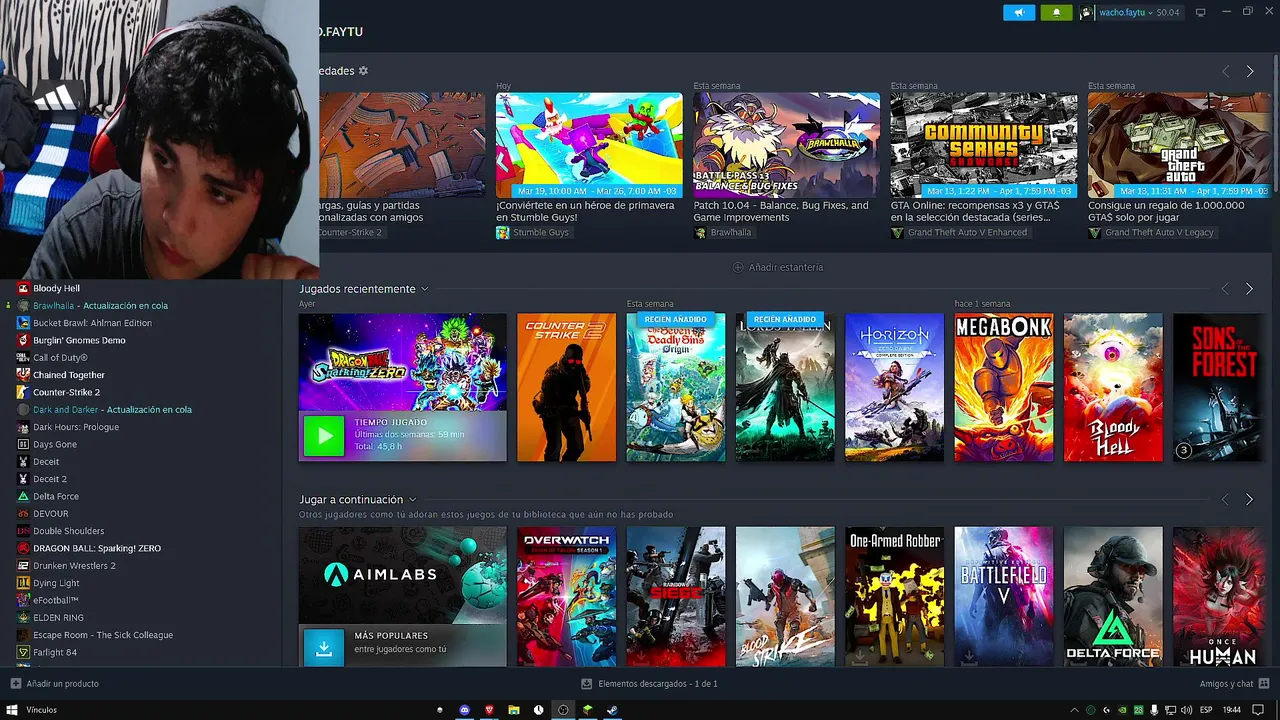Open the Novedades settings gear

pyautogui.click(x=363, y=71)
